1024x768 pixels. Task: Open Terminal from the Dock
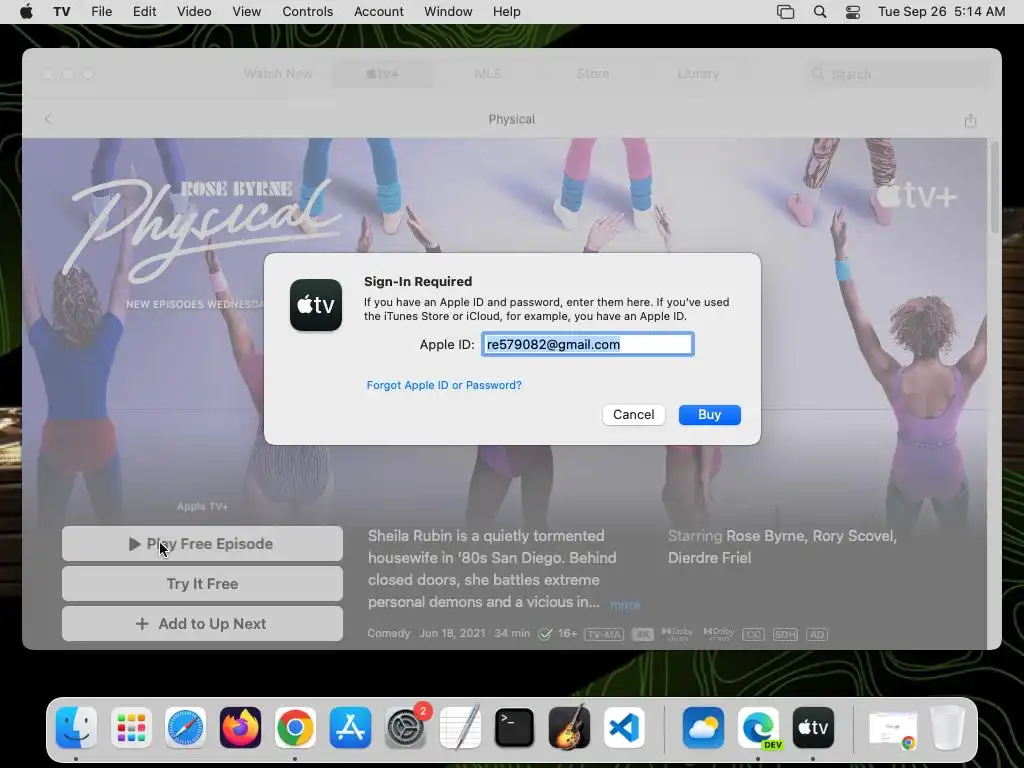515,727
